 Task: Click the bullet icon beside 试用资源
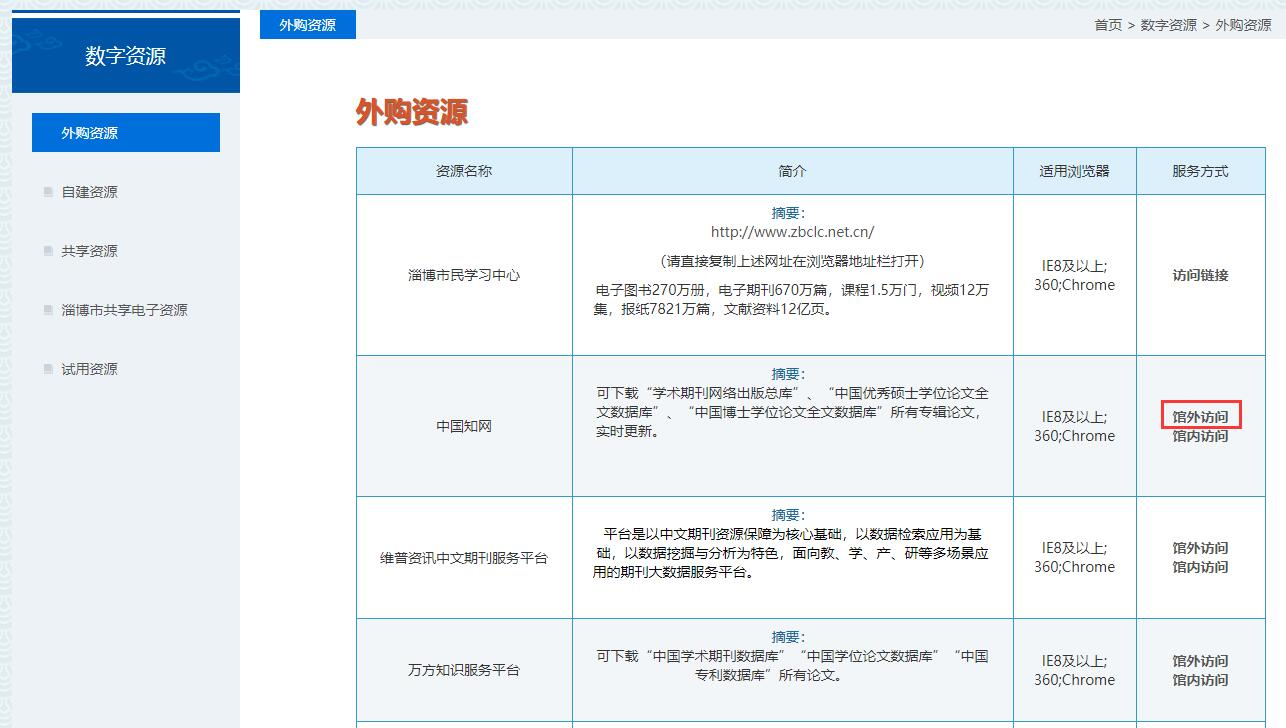tap(48, 369)
